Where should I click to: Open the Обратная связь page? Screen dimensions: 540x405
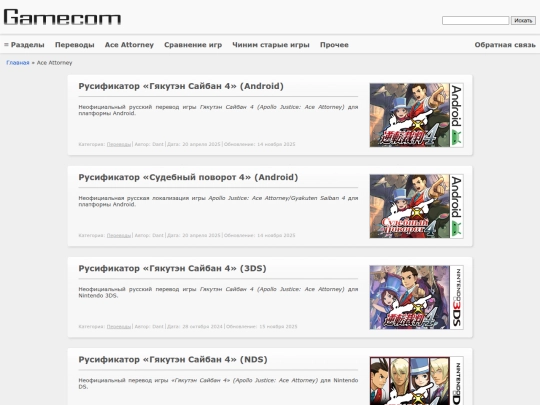tap(505, 45)
